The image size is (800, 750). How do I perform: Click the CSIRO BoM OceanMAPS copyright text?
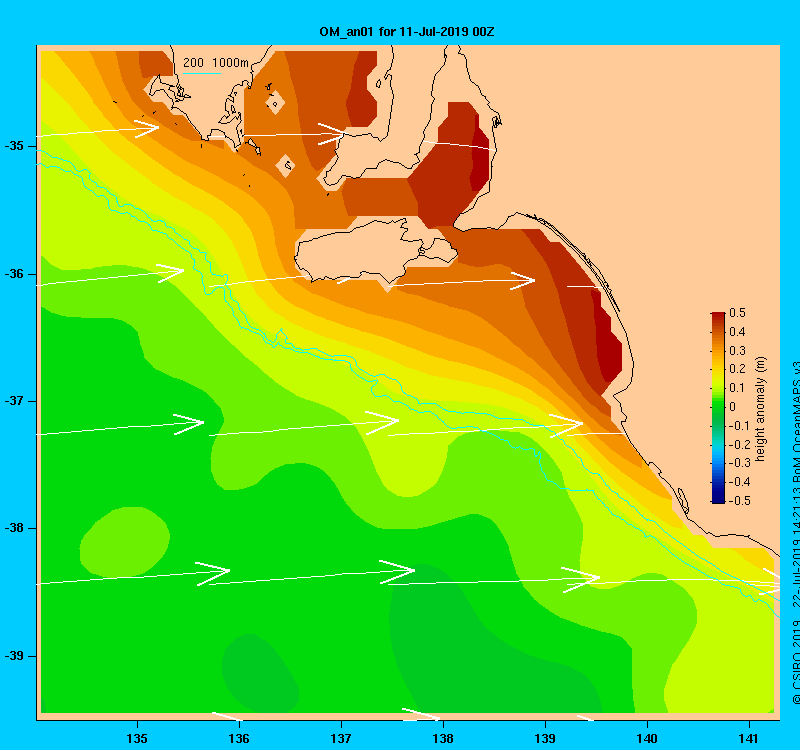796,533
